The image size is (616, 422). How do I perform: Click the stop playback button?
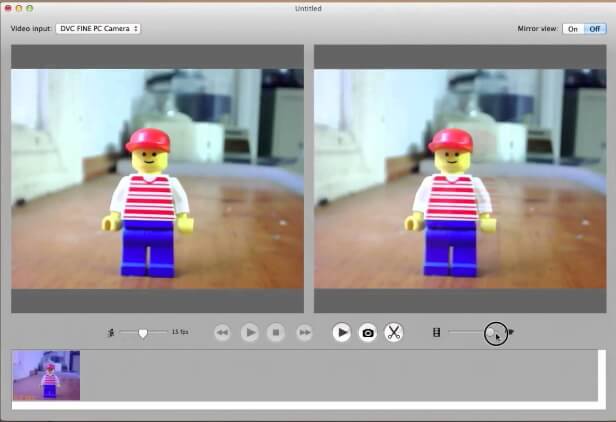[x=276, y=333]
